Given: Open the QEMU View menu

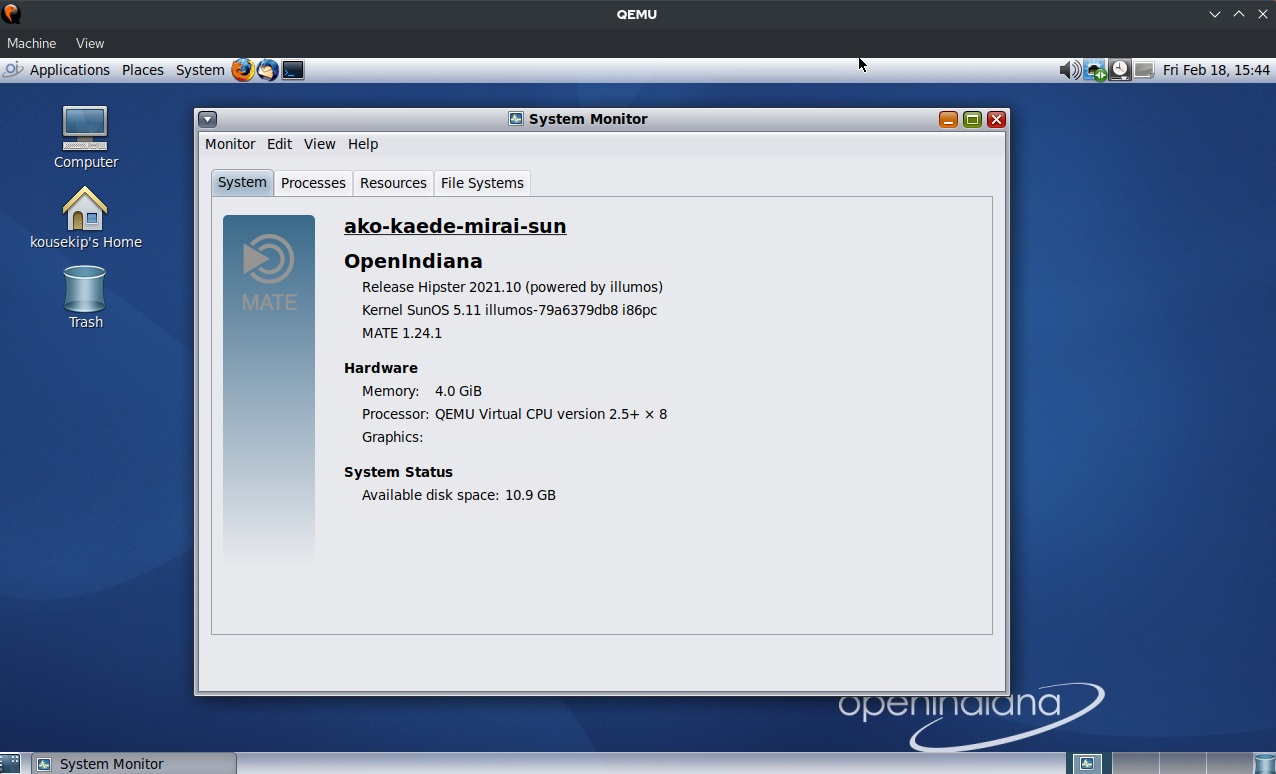Looking at the screenshot, I should [x=90, y=43].
